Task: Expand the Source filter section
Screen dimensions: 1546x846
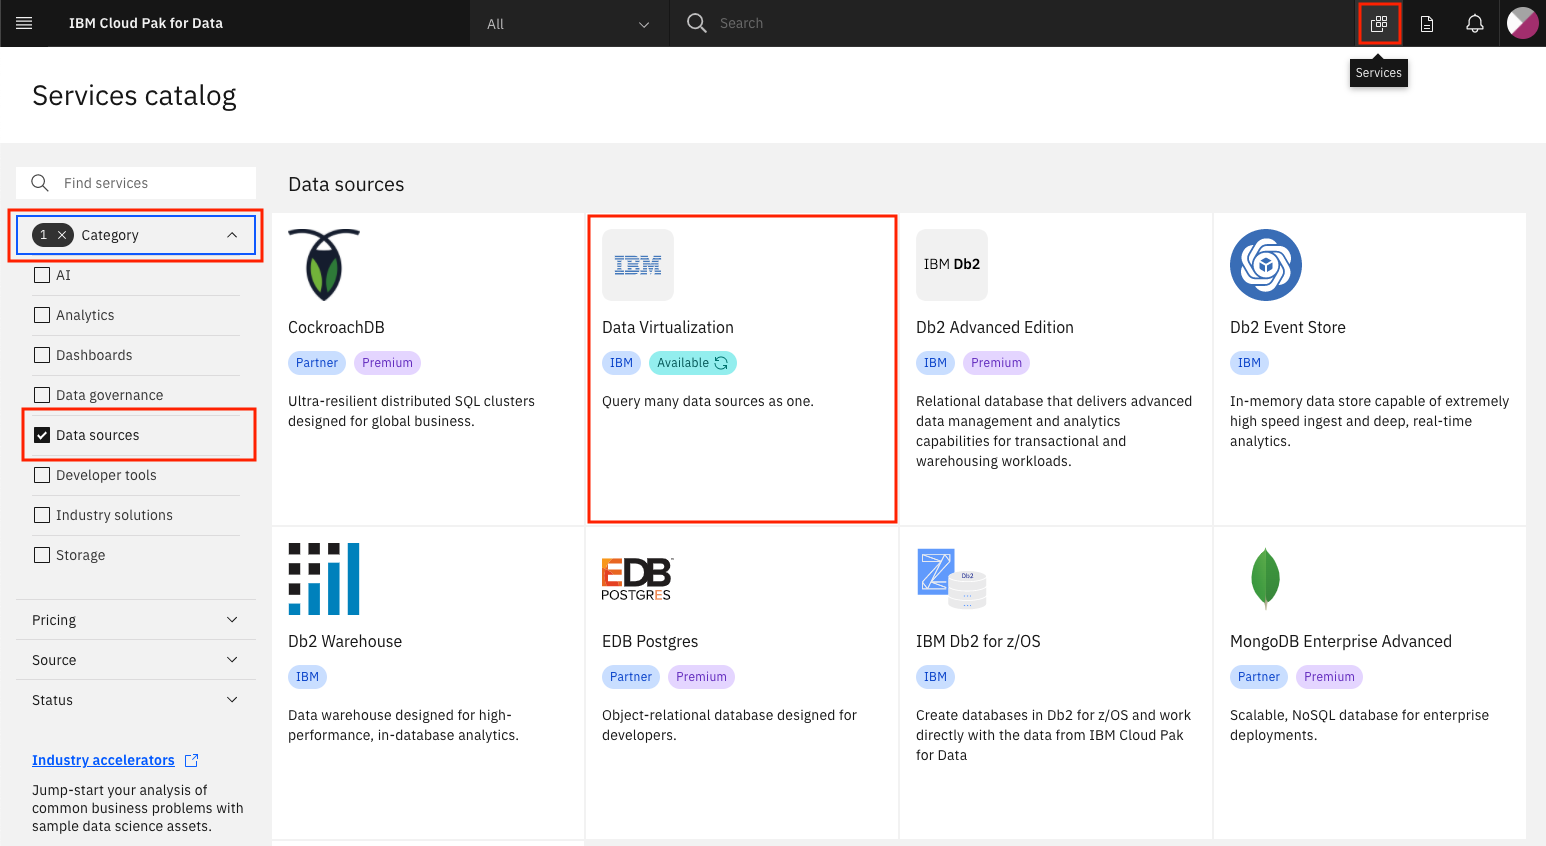Action: (135, 660)
